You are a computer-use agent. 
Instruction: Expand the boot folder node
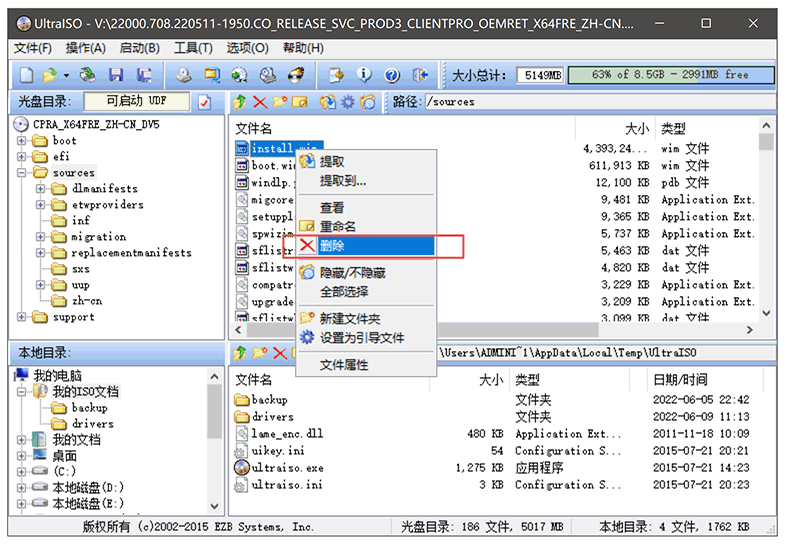click(x=21, y=140)
